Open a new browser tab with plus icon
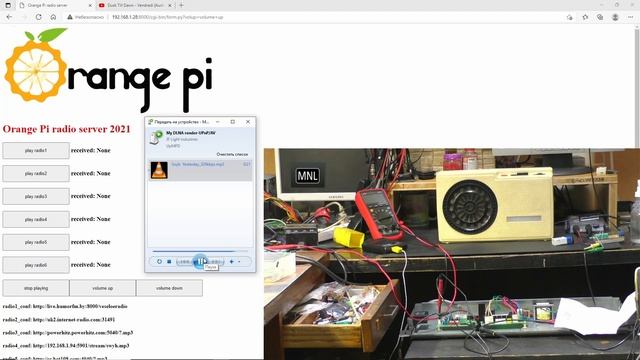The height and width of the screenshot is (360, 640). (x=181, y=5)
